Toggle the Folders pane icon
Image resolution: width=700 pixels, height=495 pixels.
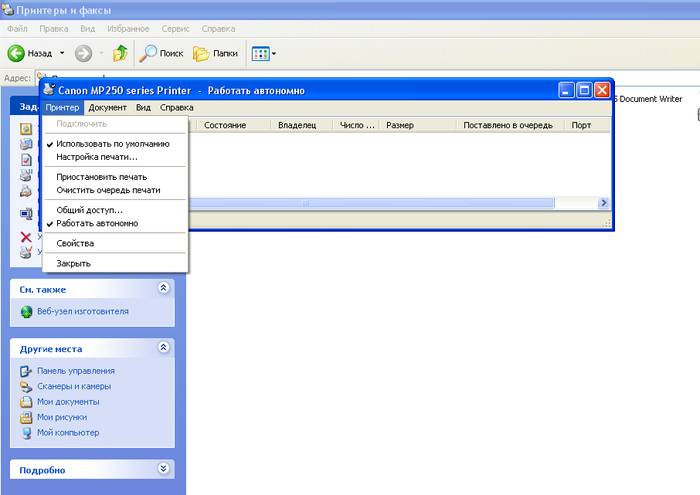coord(201,53)
